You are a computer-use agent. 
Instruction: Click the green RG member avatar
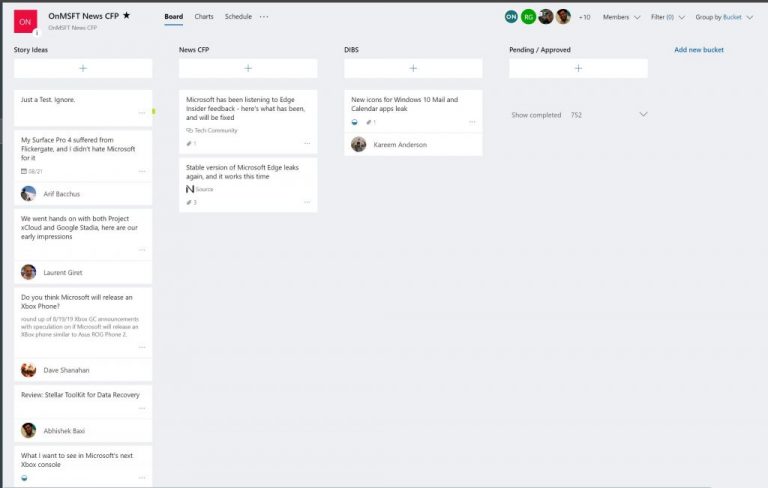click(x=528, y=17)
